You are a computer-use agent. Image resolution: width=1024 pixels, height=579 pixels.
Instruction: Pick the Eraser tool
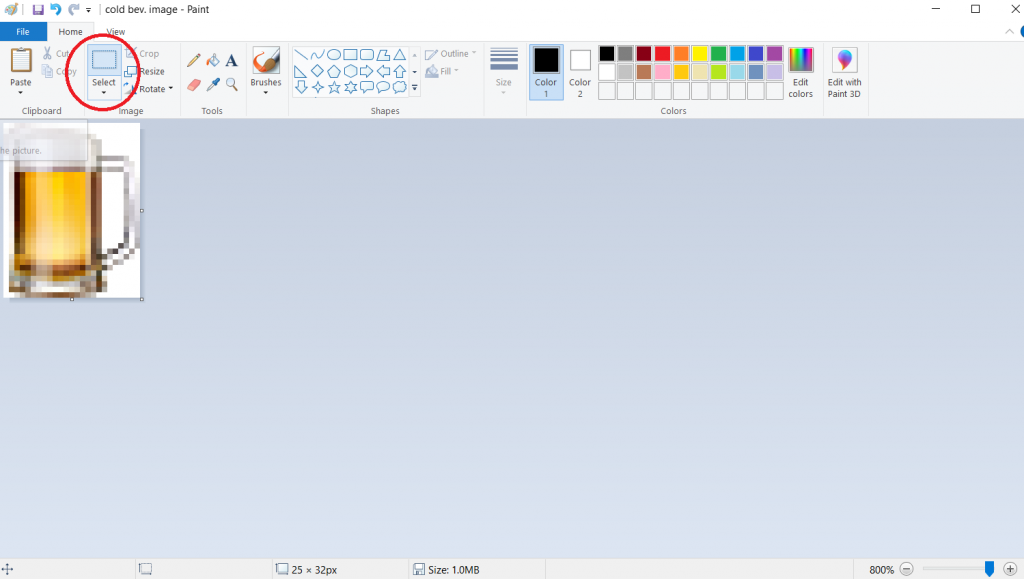click(194, 85)
